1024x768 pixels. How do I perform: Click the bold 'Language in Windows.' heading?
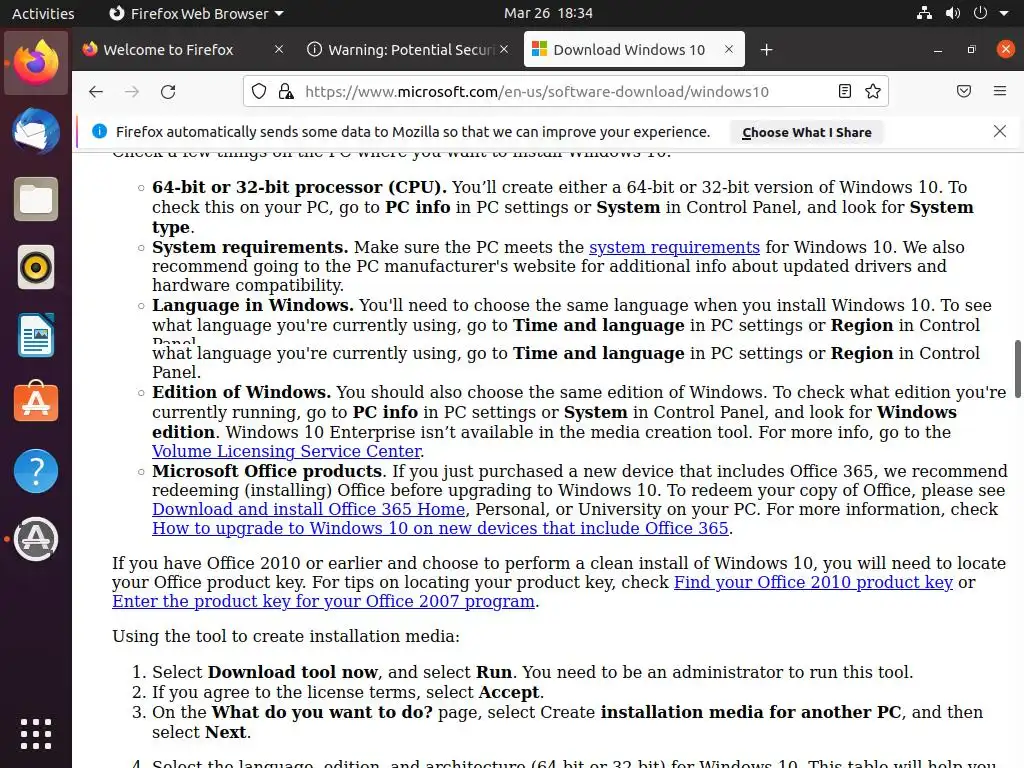(x=253, y=306)
